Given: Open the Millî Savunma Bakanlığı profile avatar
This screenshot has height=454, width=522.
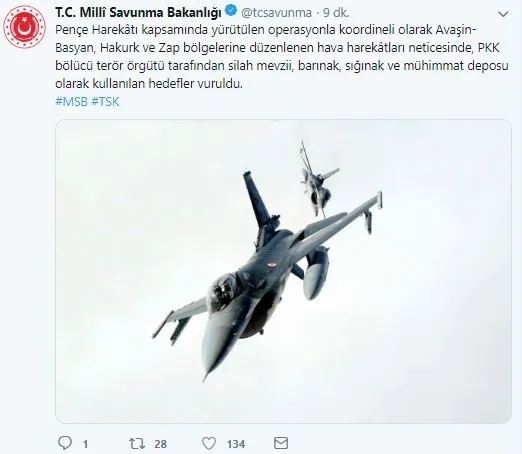Looking at the screenshot, I should [x=24, y=27].
